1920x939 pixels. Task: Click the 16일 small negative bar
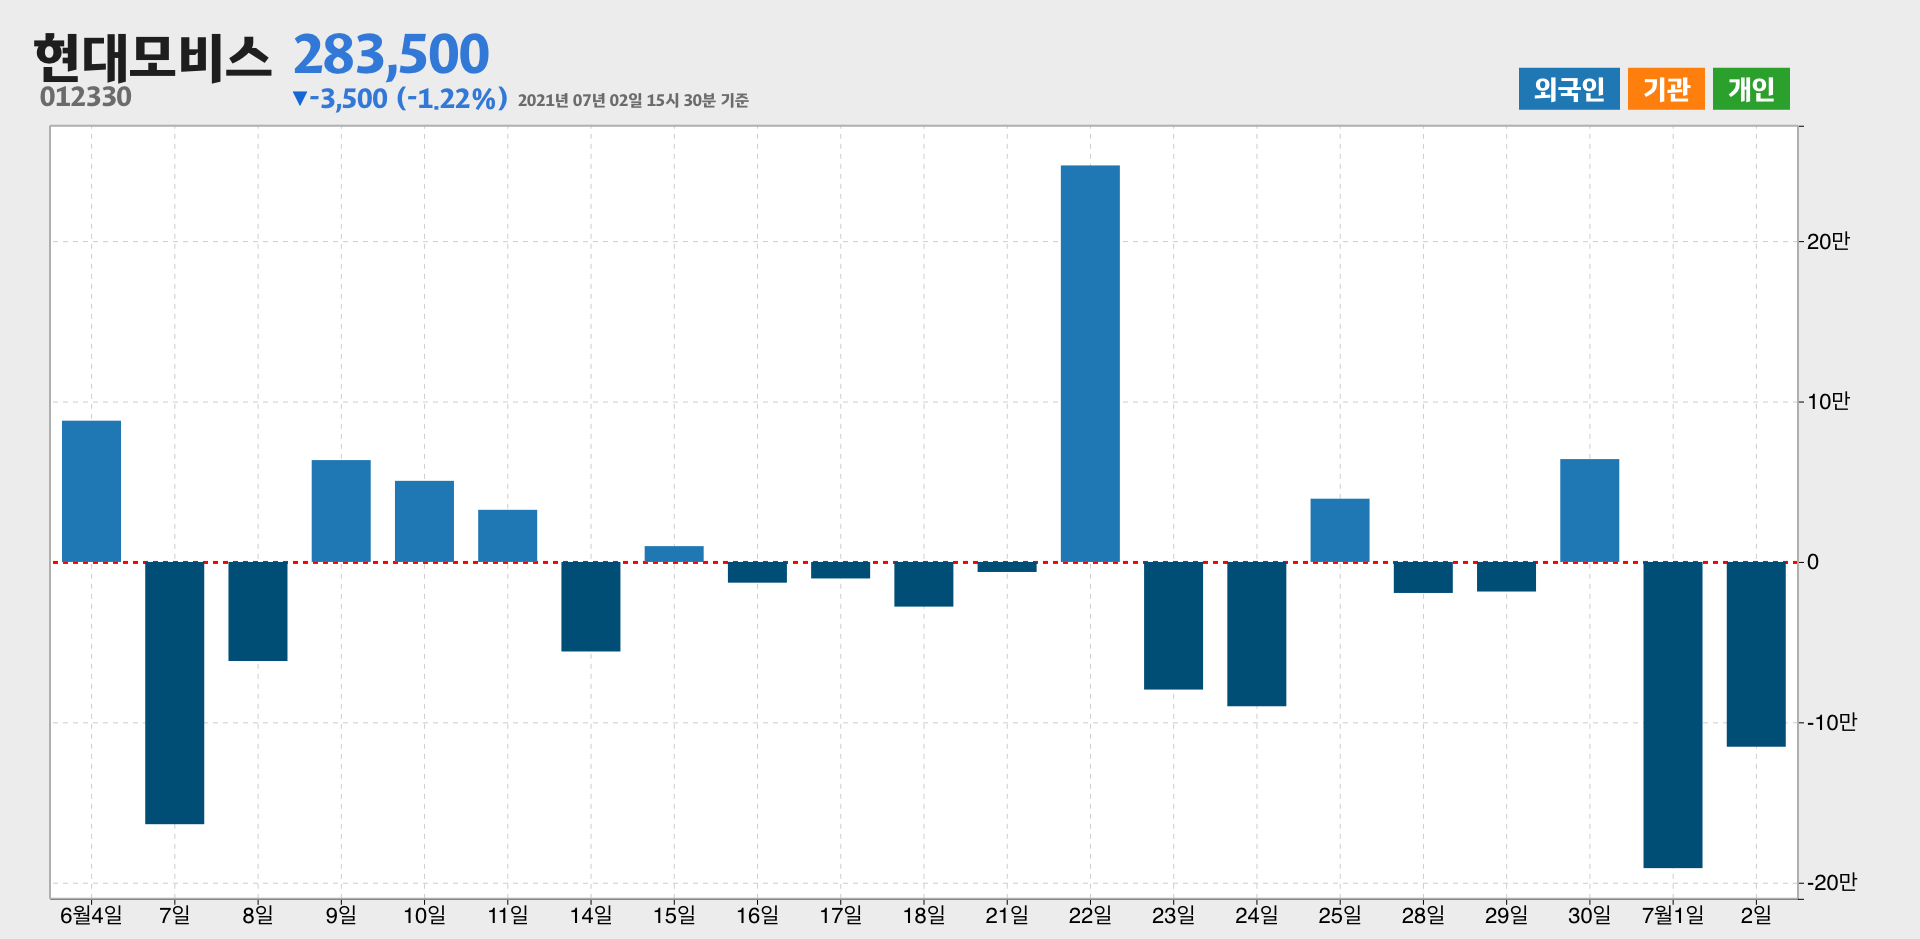757,572
